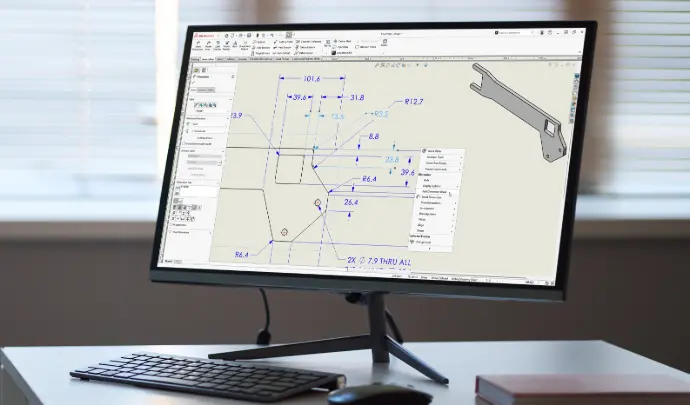The image size is (690, 405).
Task: Click the Configurations button in Dimension panel
Action: pos(205,137)
